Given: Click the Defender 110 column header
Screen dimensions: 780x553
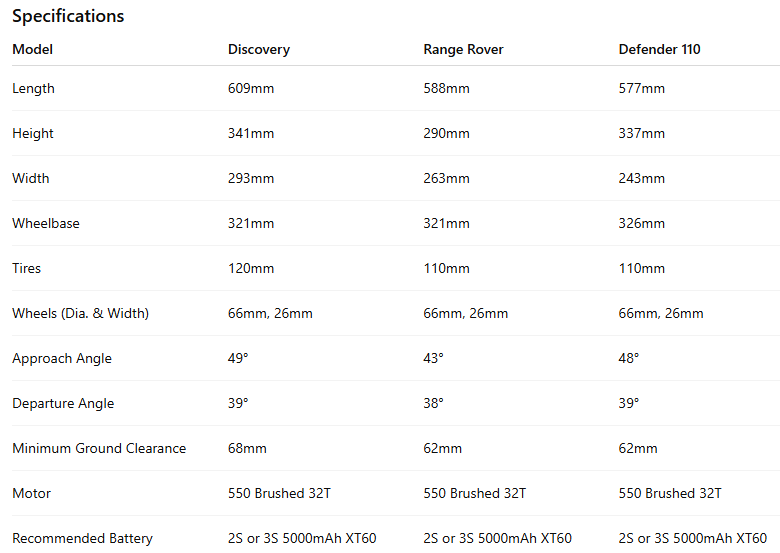Looking at the screenshot, I should 660,49.
